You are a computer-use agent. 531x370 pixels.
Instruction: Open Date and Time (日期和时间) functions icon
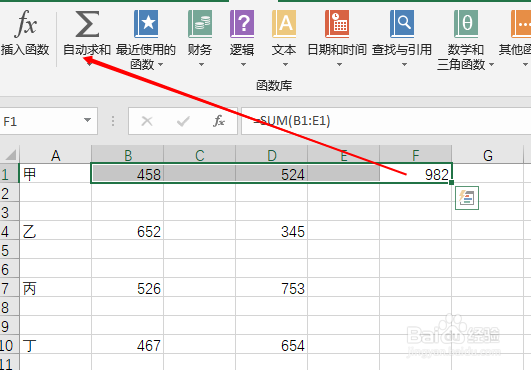click(x=337, y=24)
